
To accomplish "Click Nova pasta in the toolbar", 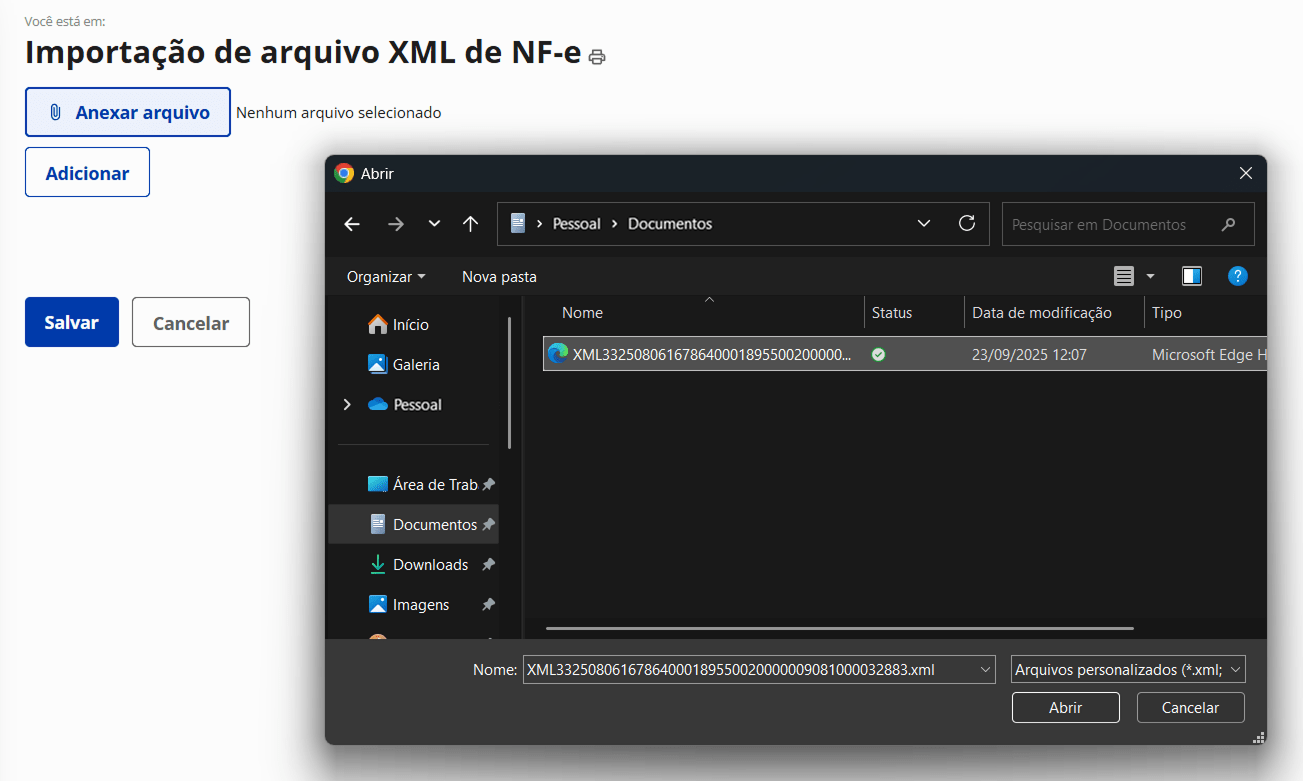I will coord(499,277).
